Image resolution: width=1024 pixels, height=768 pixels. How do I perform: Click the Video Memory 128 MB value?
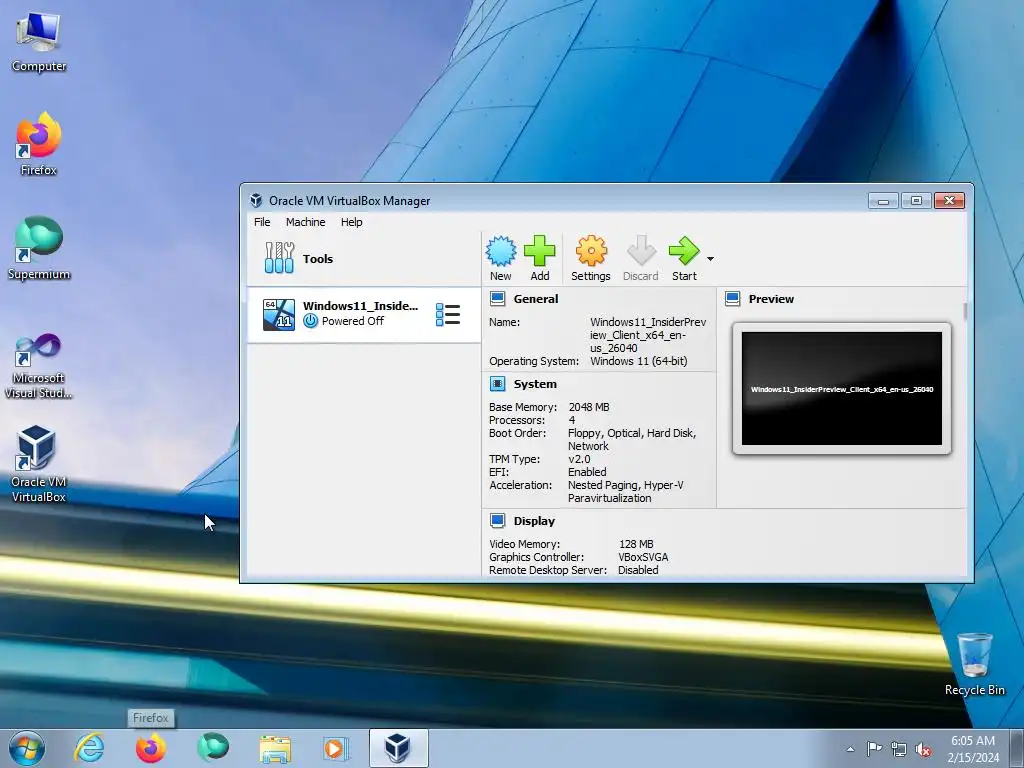(636, 544)
